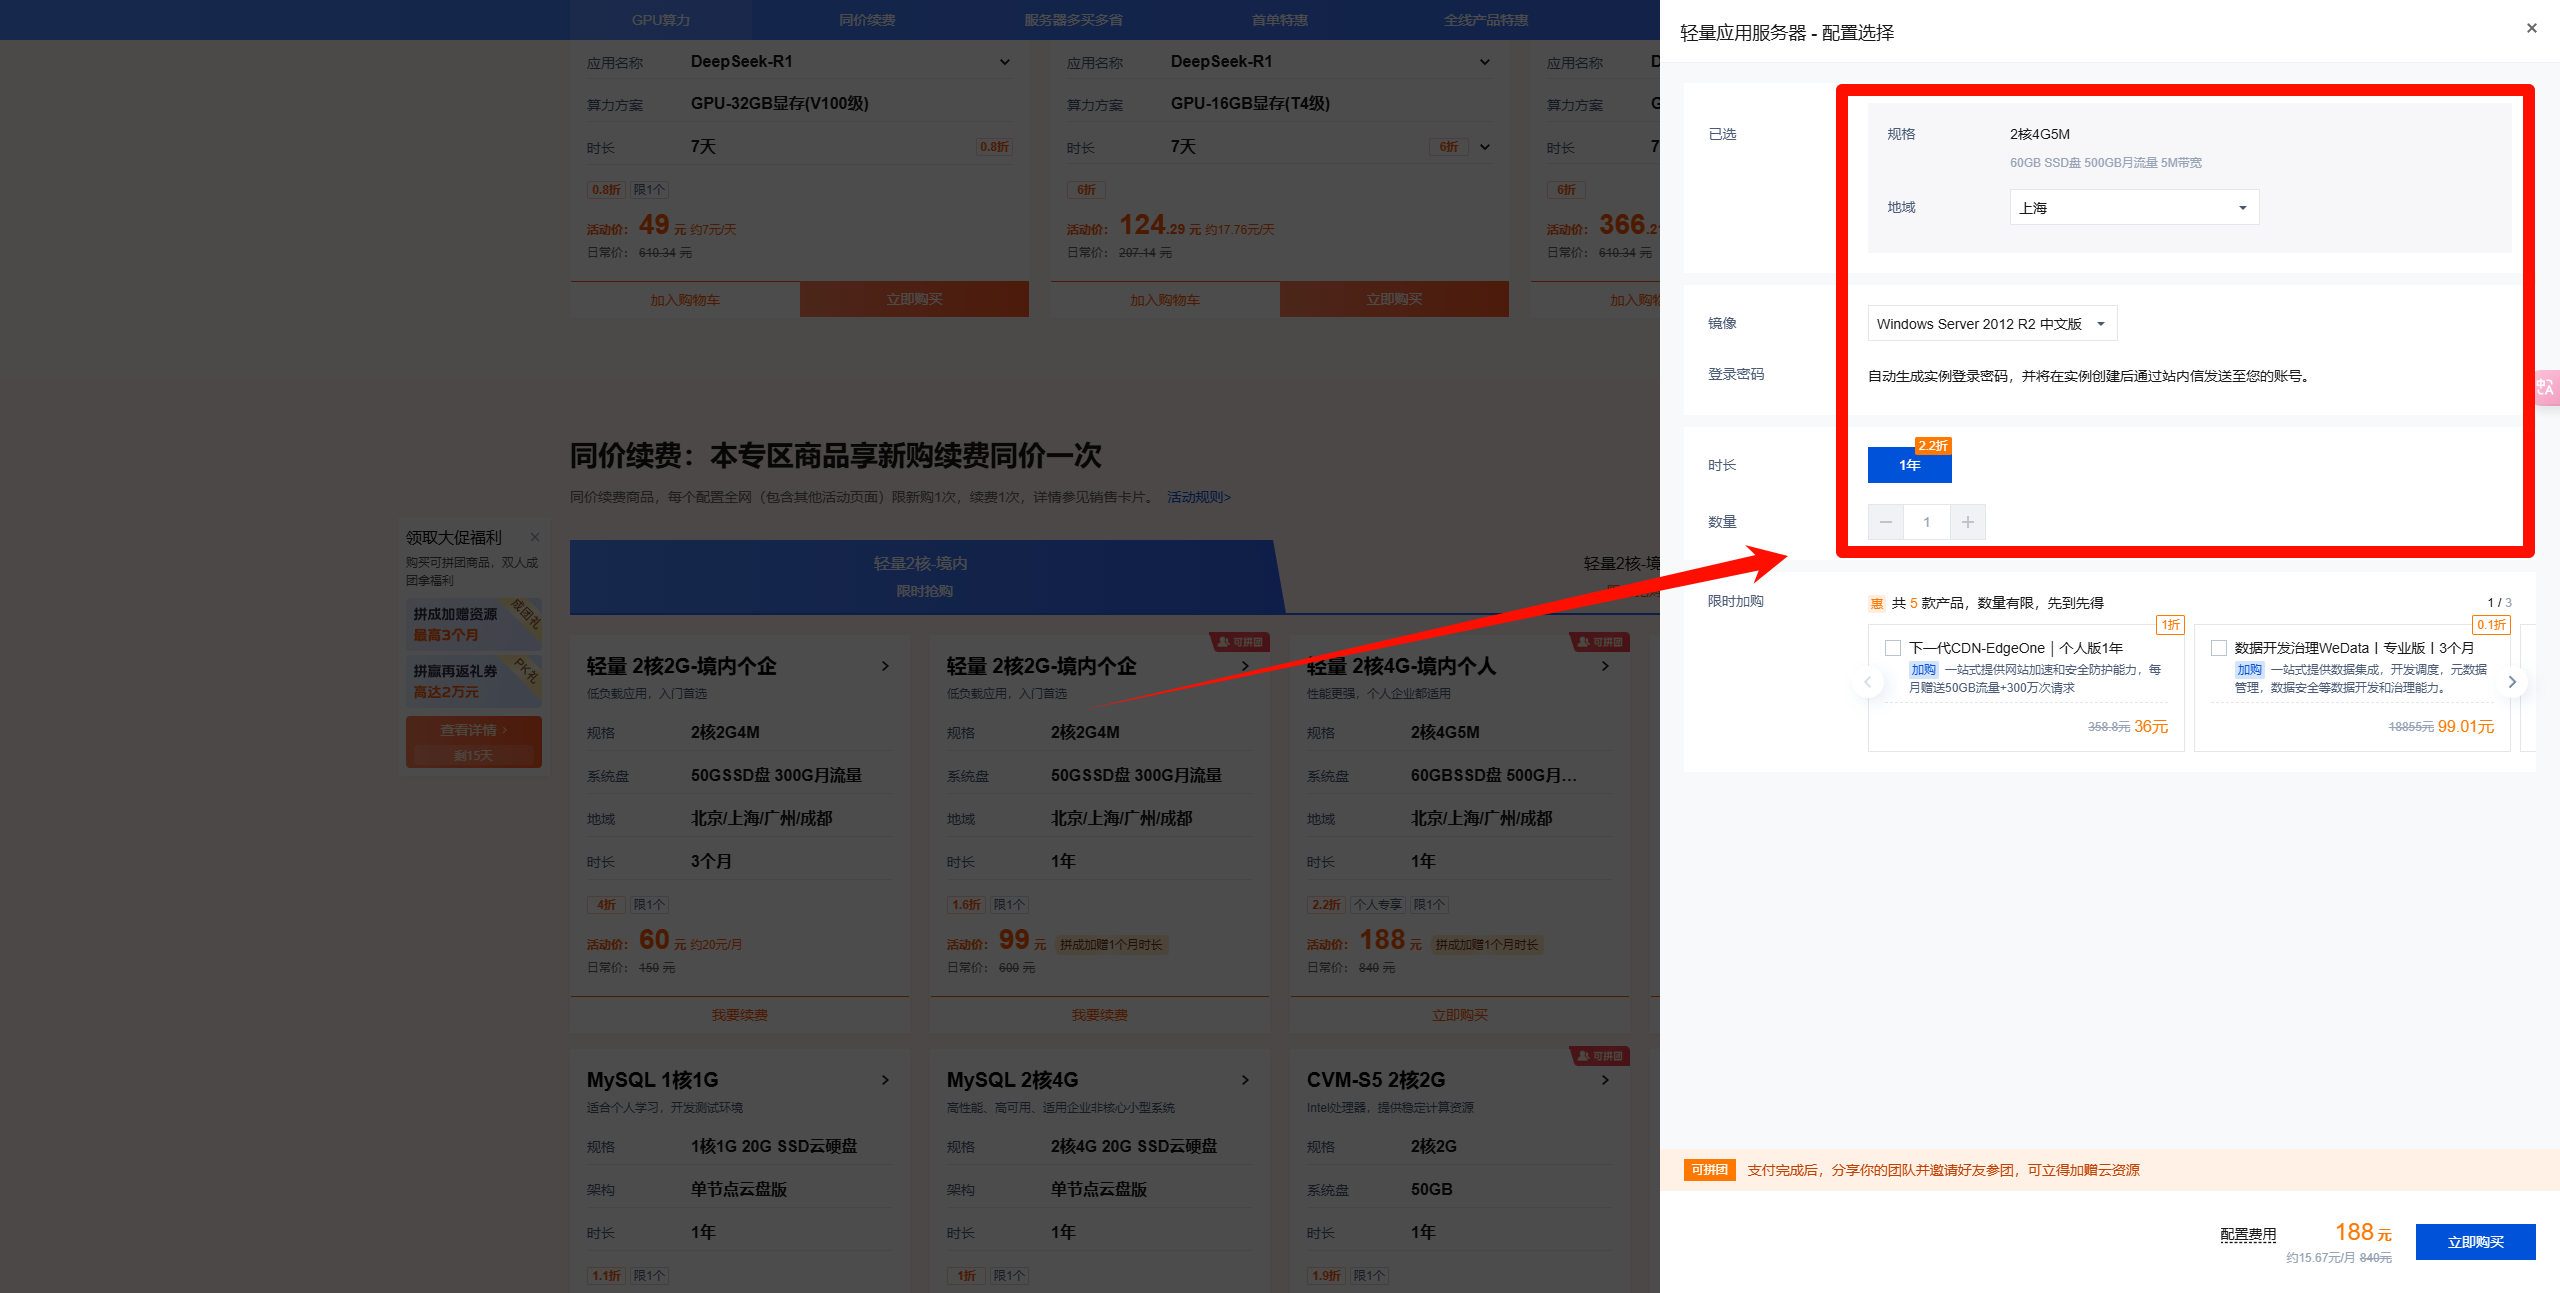The height and width of the screenshot is (1293, 2560).
Task: Expand details of 轻量 2核4G-境内个人 card
Action: click(1604, 666)
